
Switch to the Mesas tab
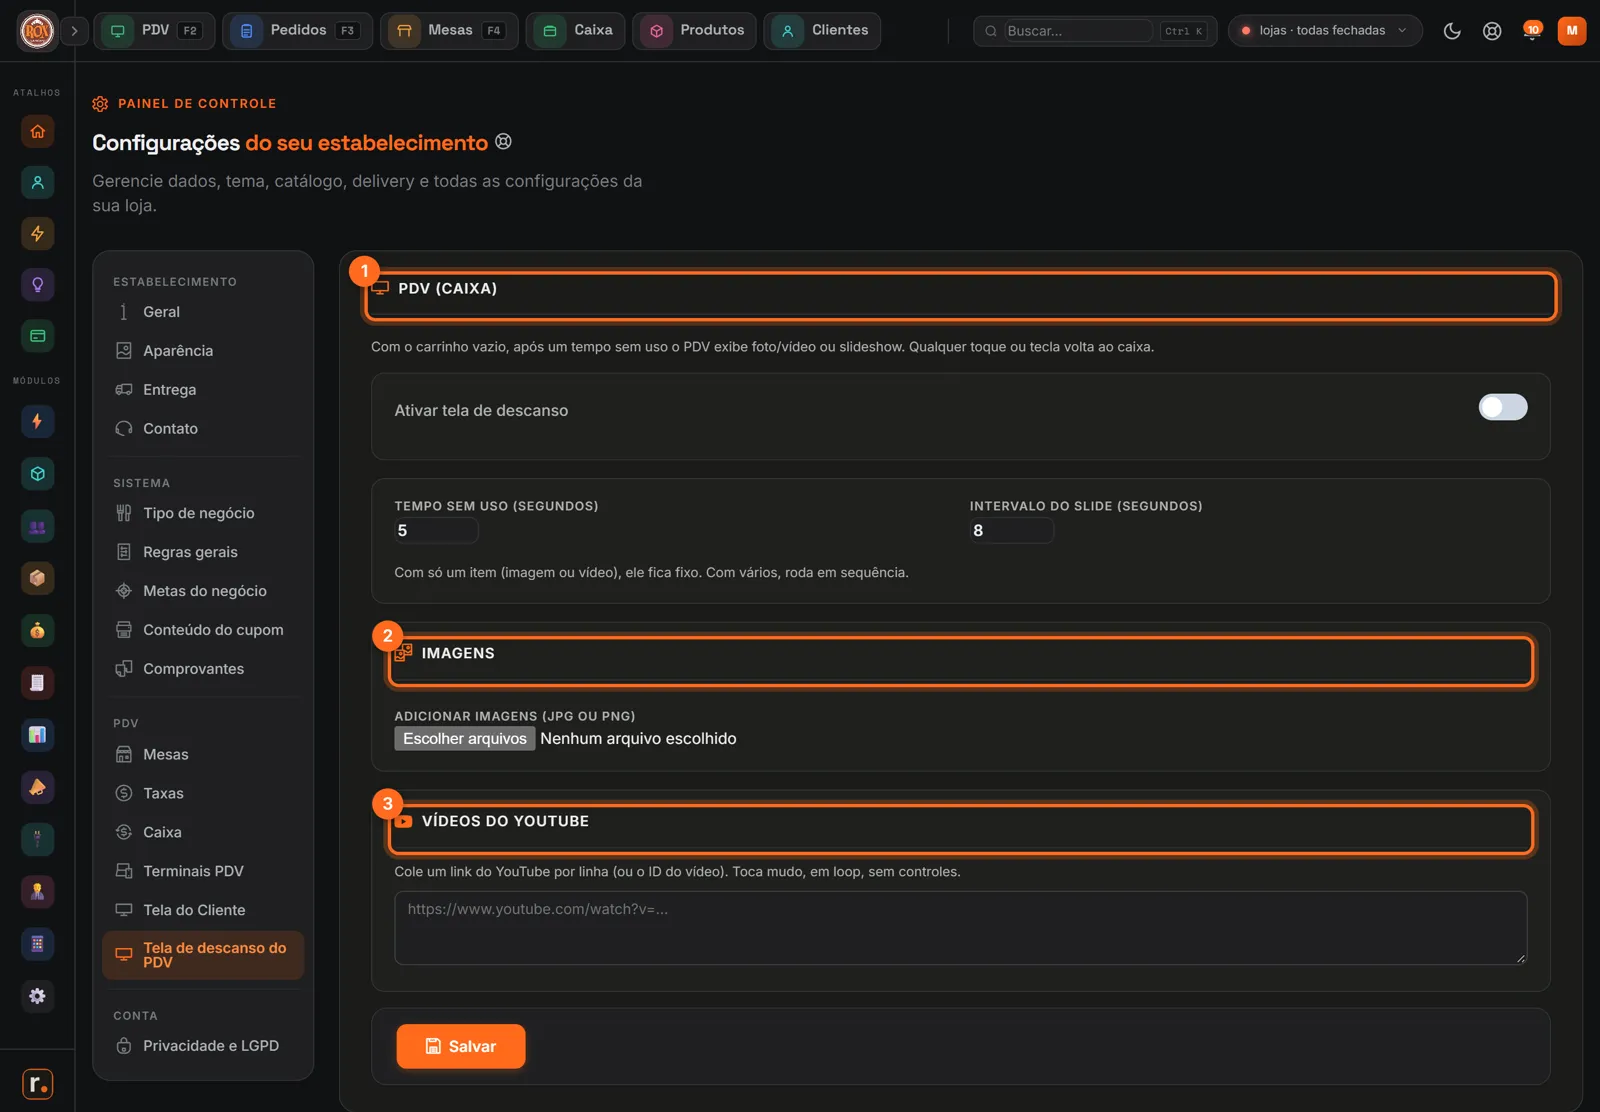449,31
